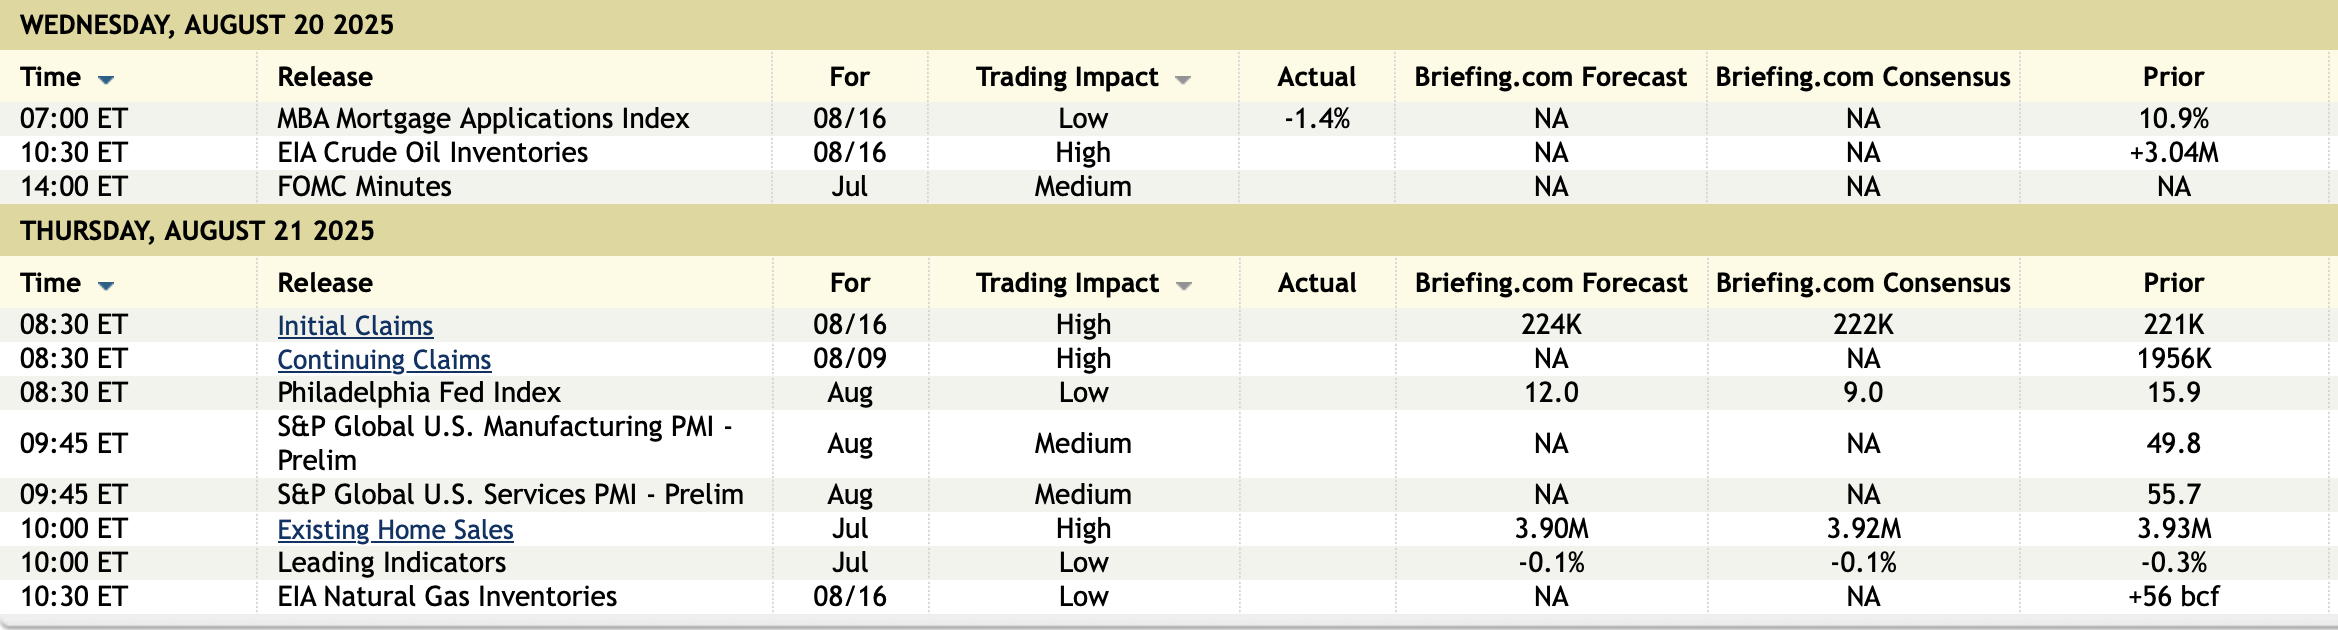Open the Existing Home Sales link
The height and width of the screenshot is (630, 2338).
coord(395,529)
